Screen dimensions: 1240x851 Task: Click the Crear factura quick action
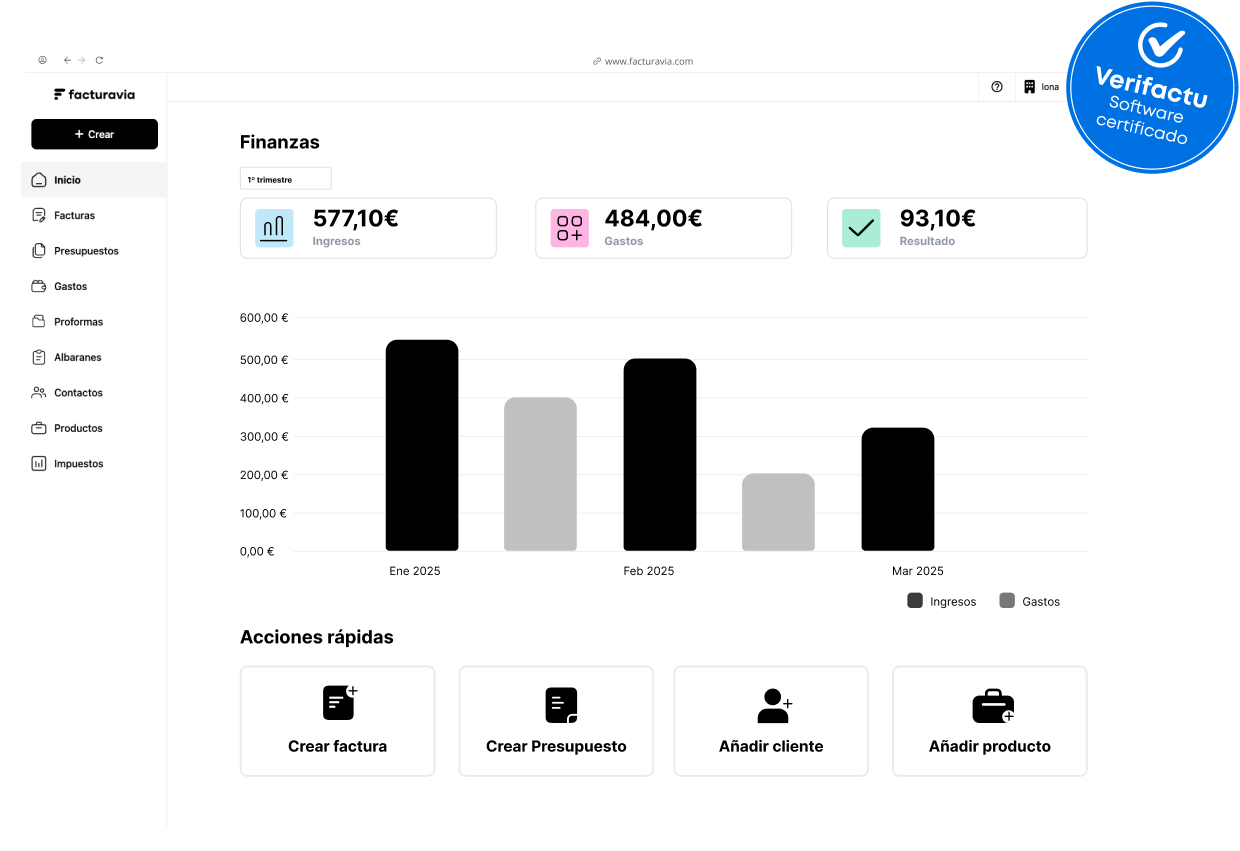pos(337,721)
